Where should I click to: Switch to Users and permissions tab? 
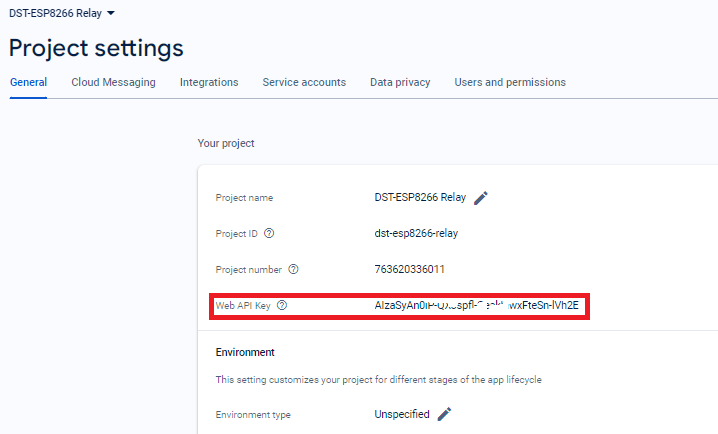pyautogui.click(x=510, y=82)
